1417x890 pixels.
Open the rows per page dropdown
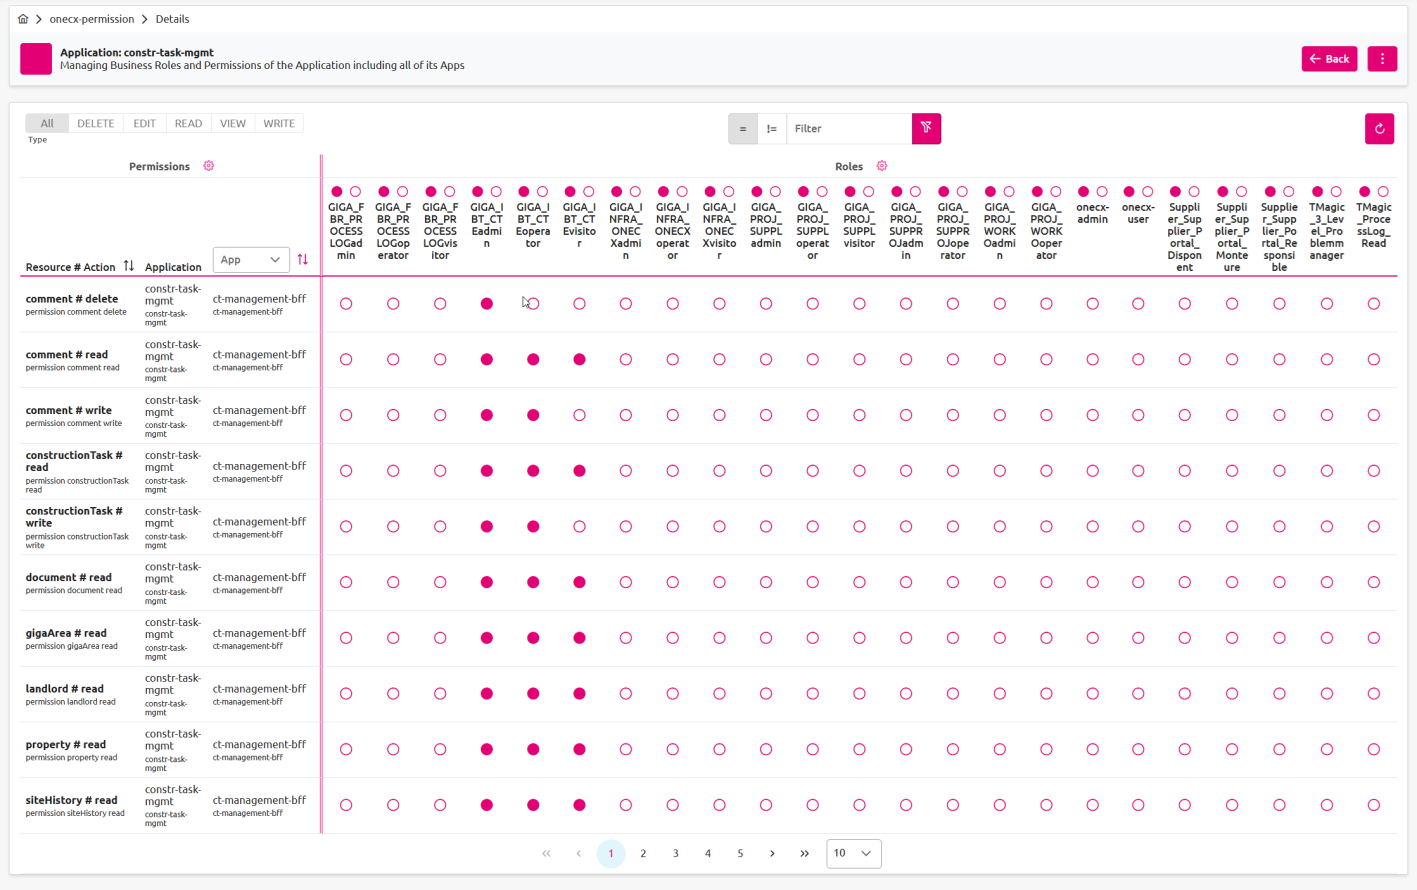tap(853, 853)
